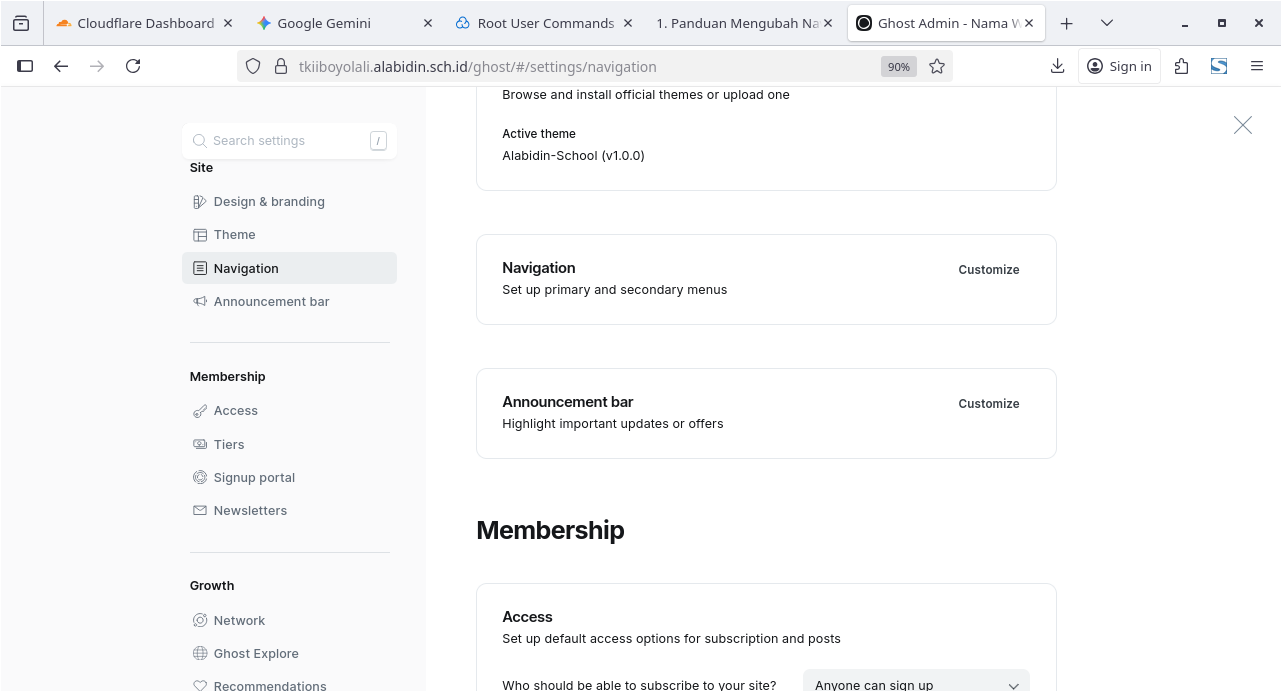
Task: Click the Design & branding sidebar icon
Action: 200,202
